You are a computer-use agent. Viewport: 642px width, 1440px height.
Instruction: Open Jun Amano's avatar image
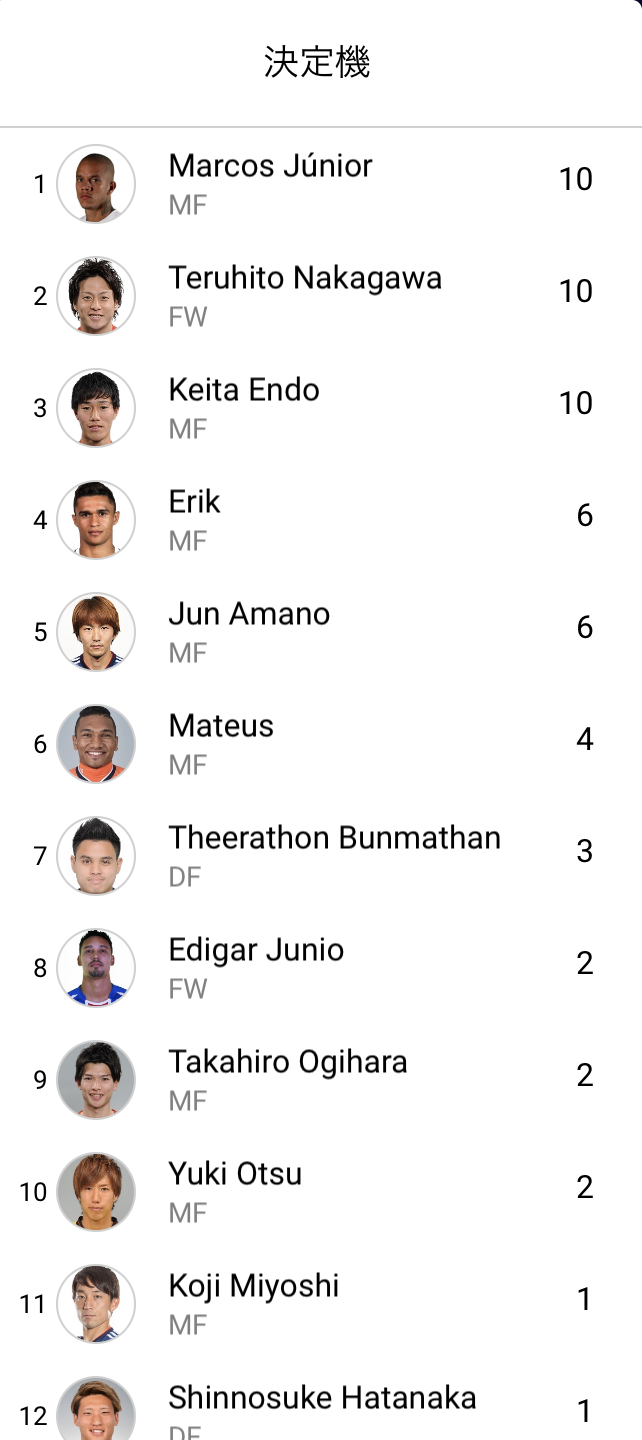click(96, 632)
